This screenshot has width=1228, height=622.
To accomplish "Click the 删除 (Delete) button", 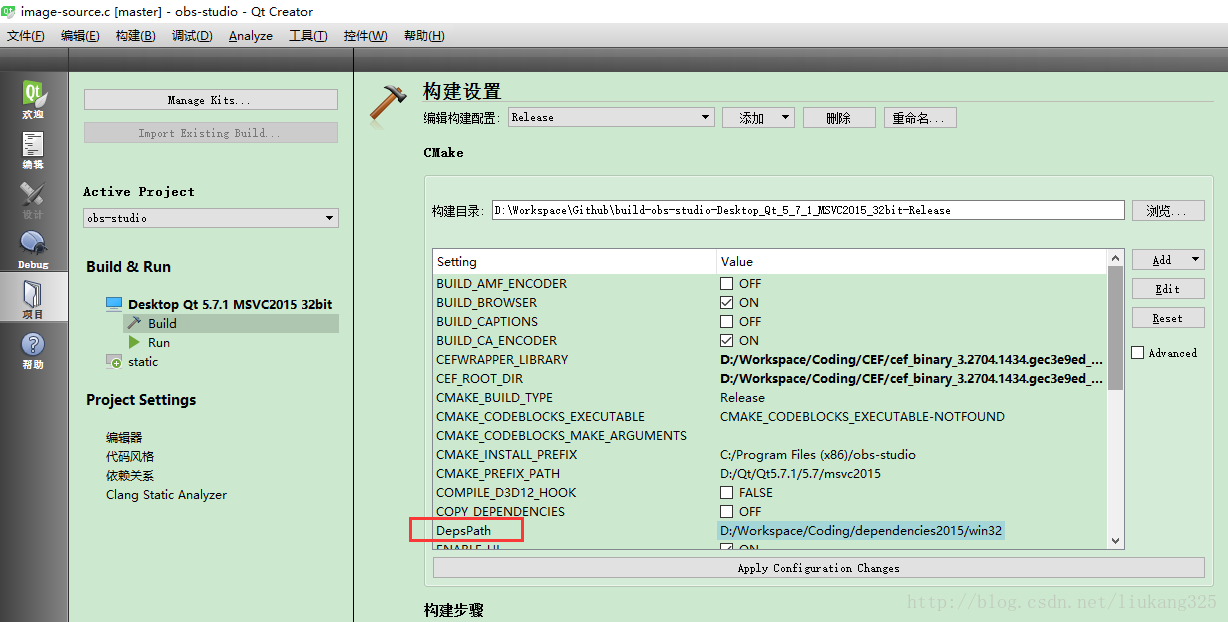I will pos(839,118).
